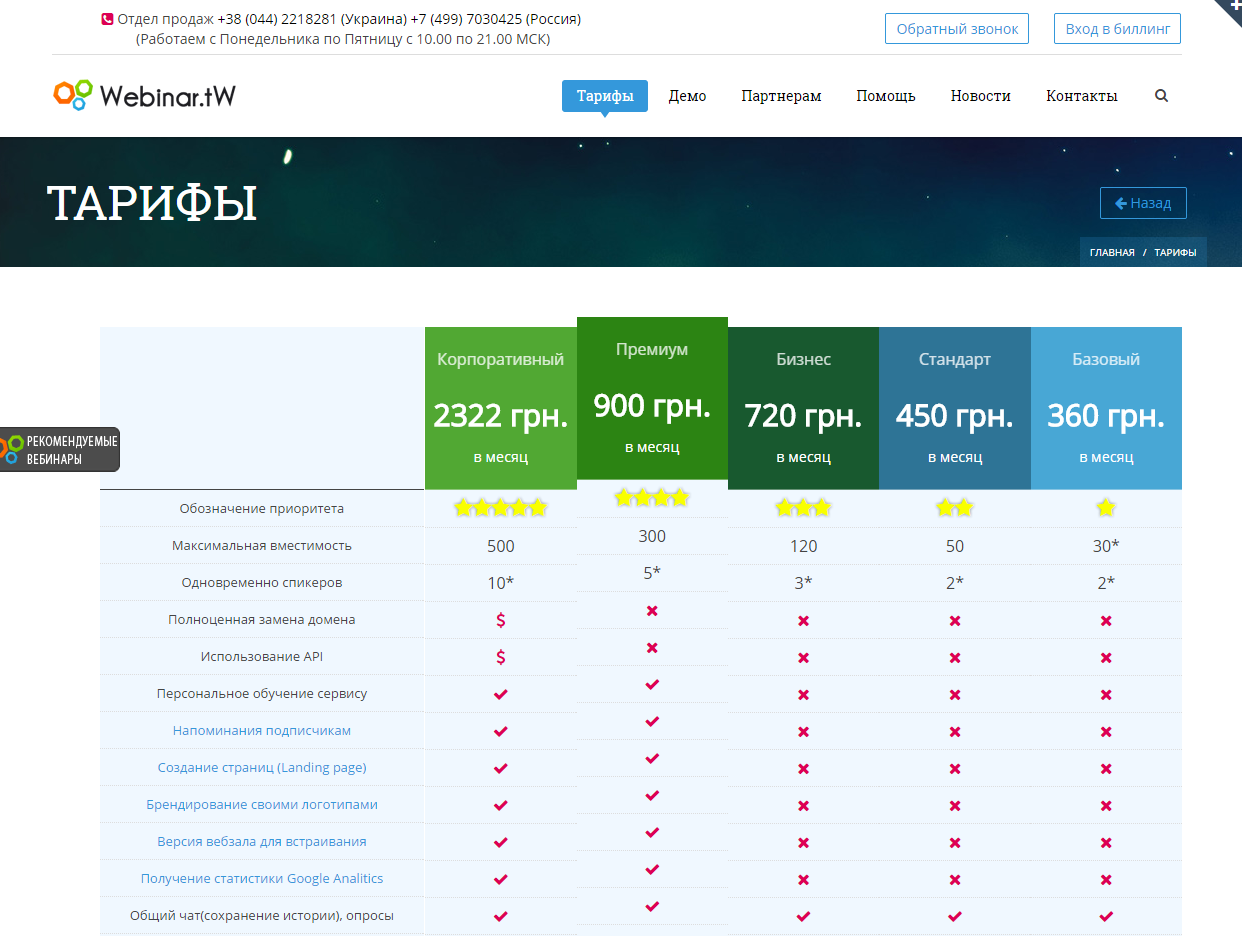
Task: Click the Вход в биллинг button
Action: (1117, 29)
